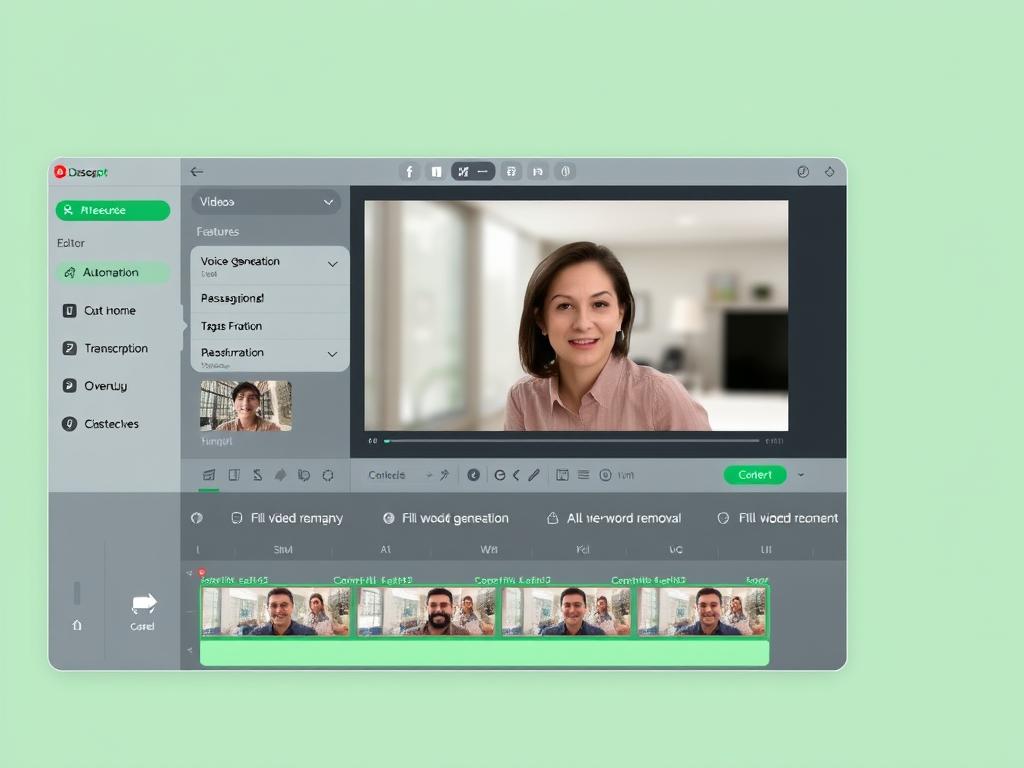Open the Videos dropdown
Image resolution: width=1024 pixels, height=768 pixels.
coord(266,202)
